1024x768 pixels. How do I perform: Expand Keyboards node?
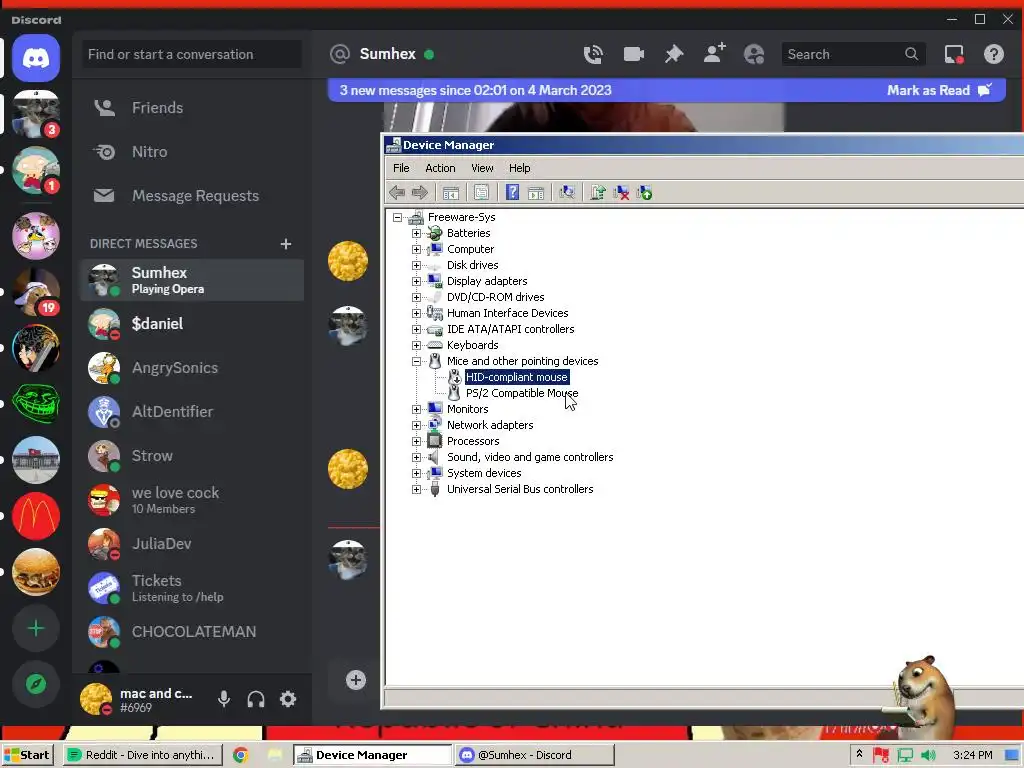[x=416, y=345]
